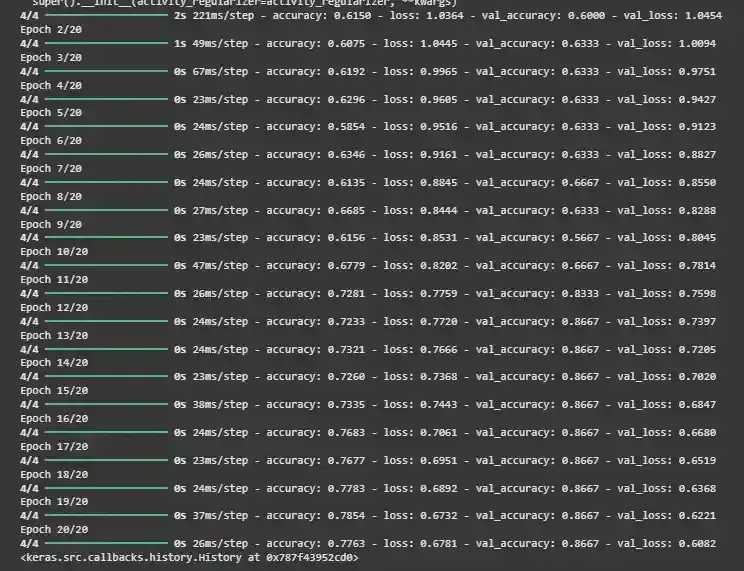This screenshot has width=744, height=571.
Task: Click the Epoch 10 progress bar
Action: click(x=107, y=265)
